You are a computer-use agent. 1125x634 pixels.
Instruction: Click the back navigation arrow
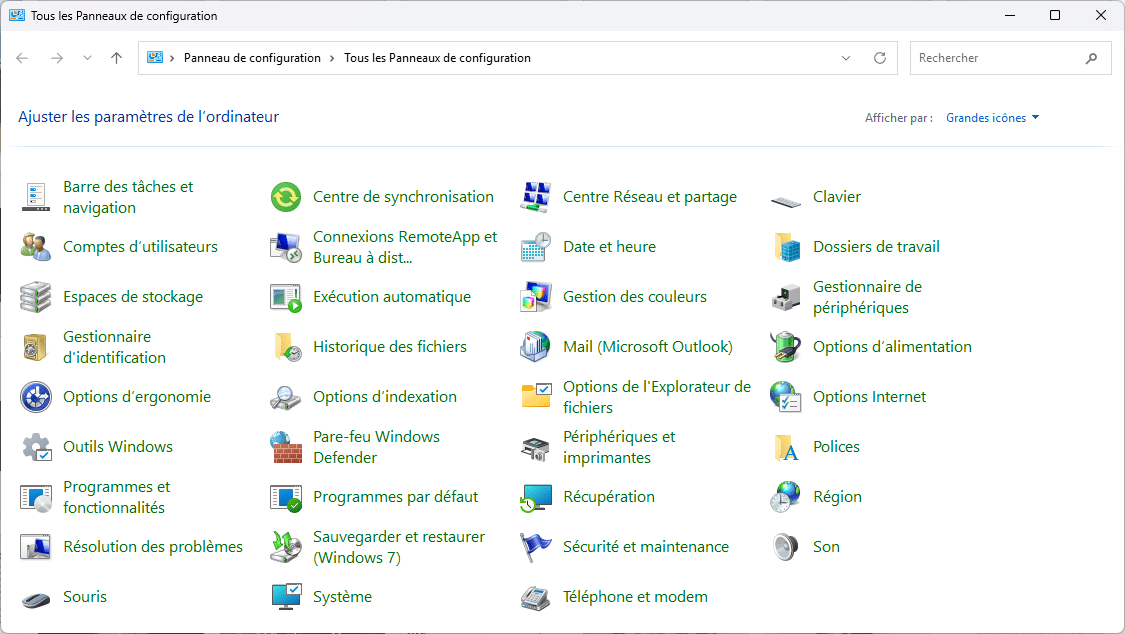[22, 57]
